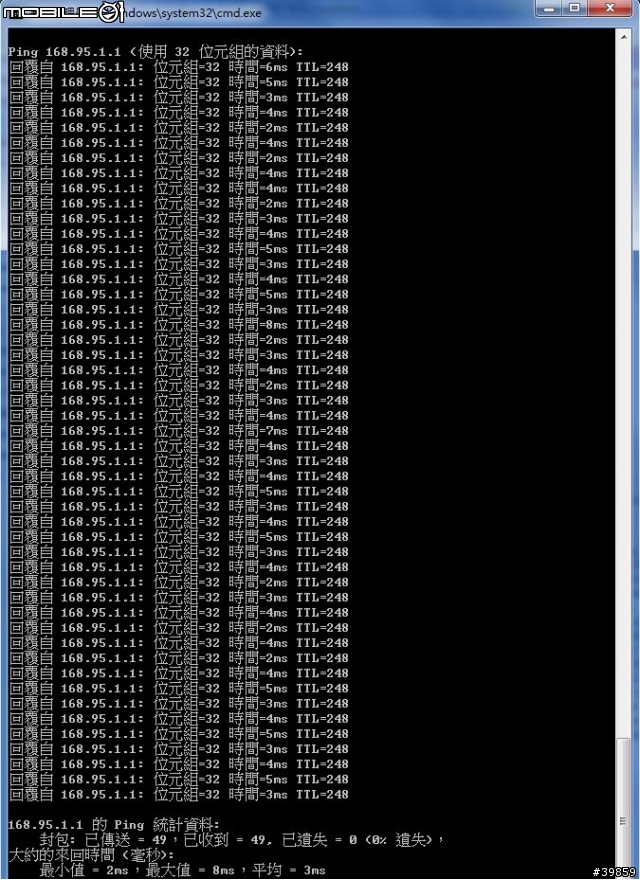Click the 最大值 = 8ms value
Viewport: 640px width, 880px height.
190,870
